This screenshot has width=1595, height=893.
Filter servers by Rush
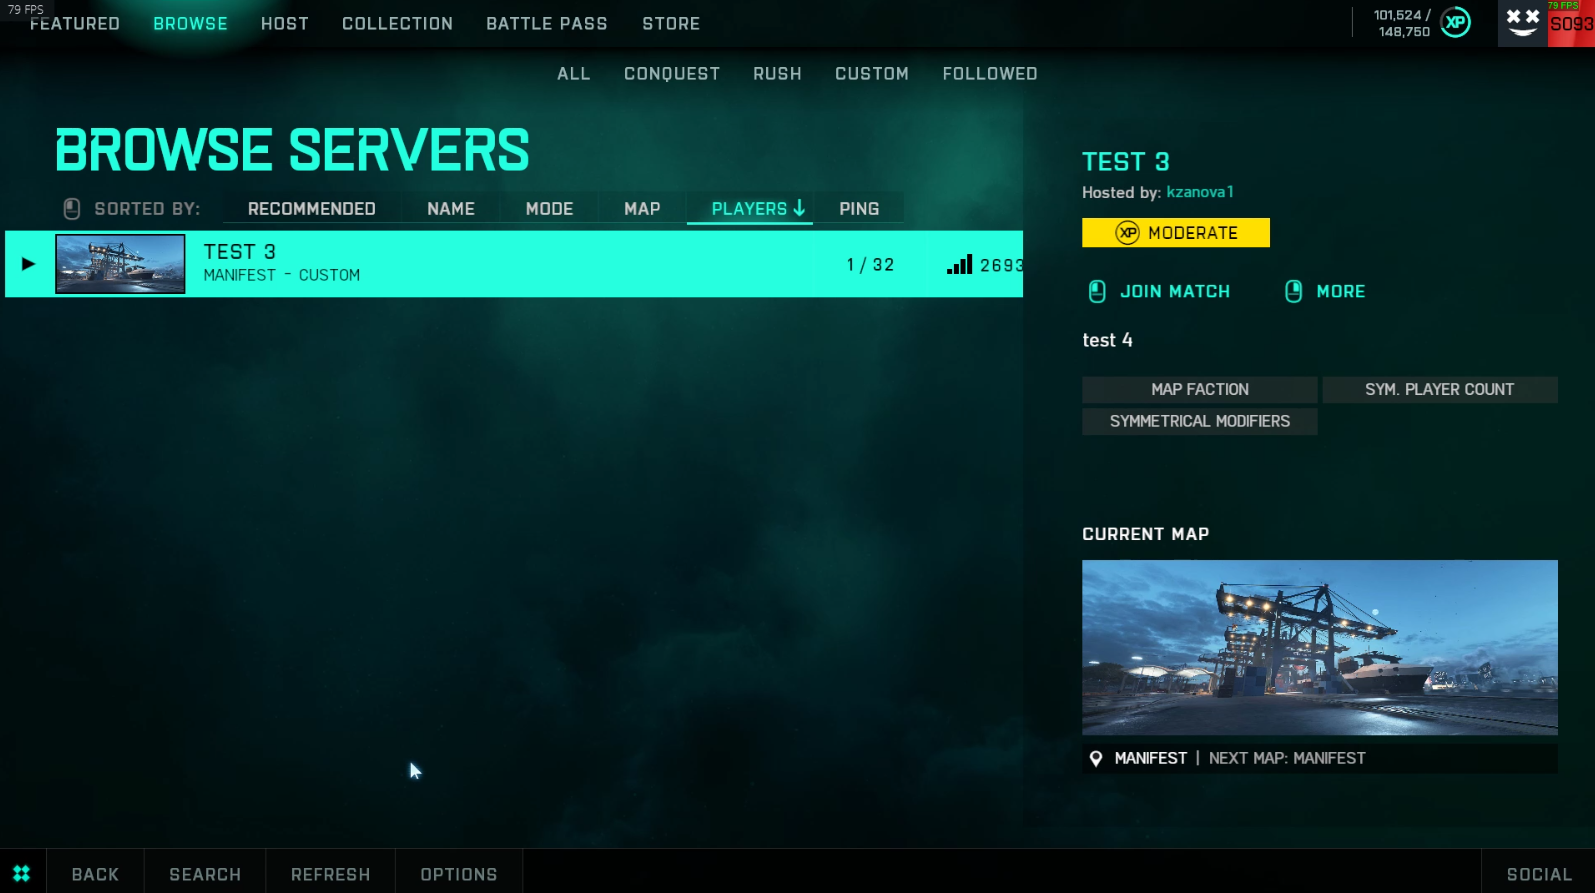click(777, 74)
